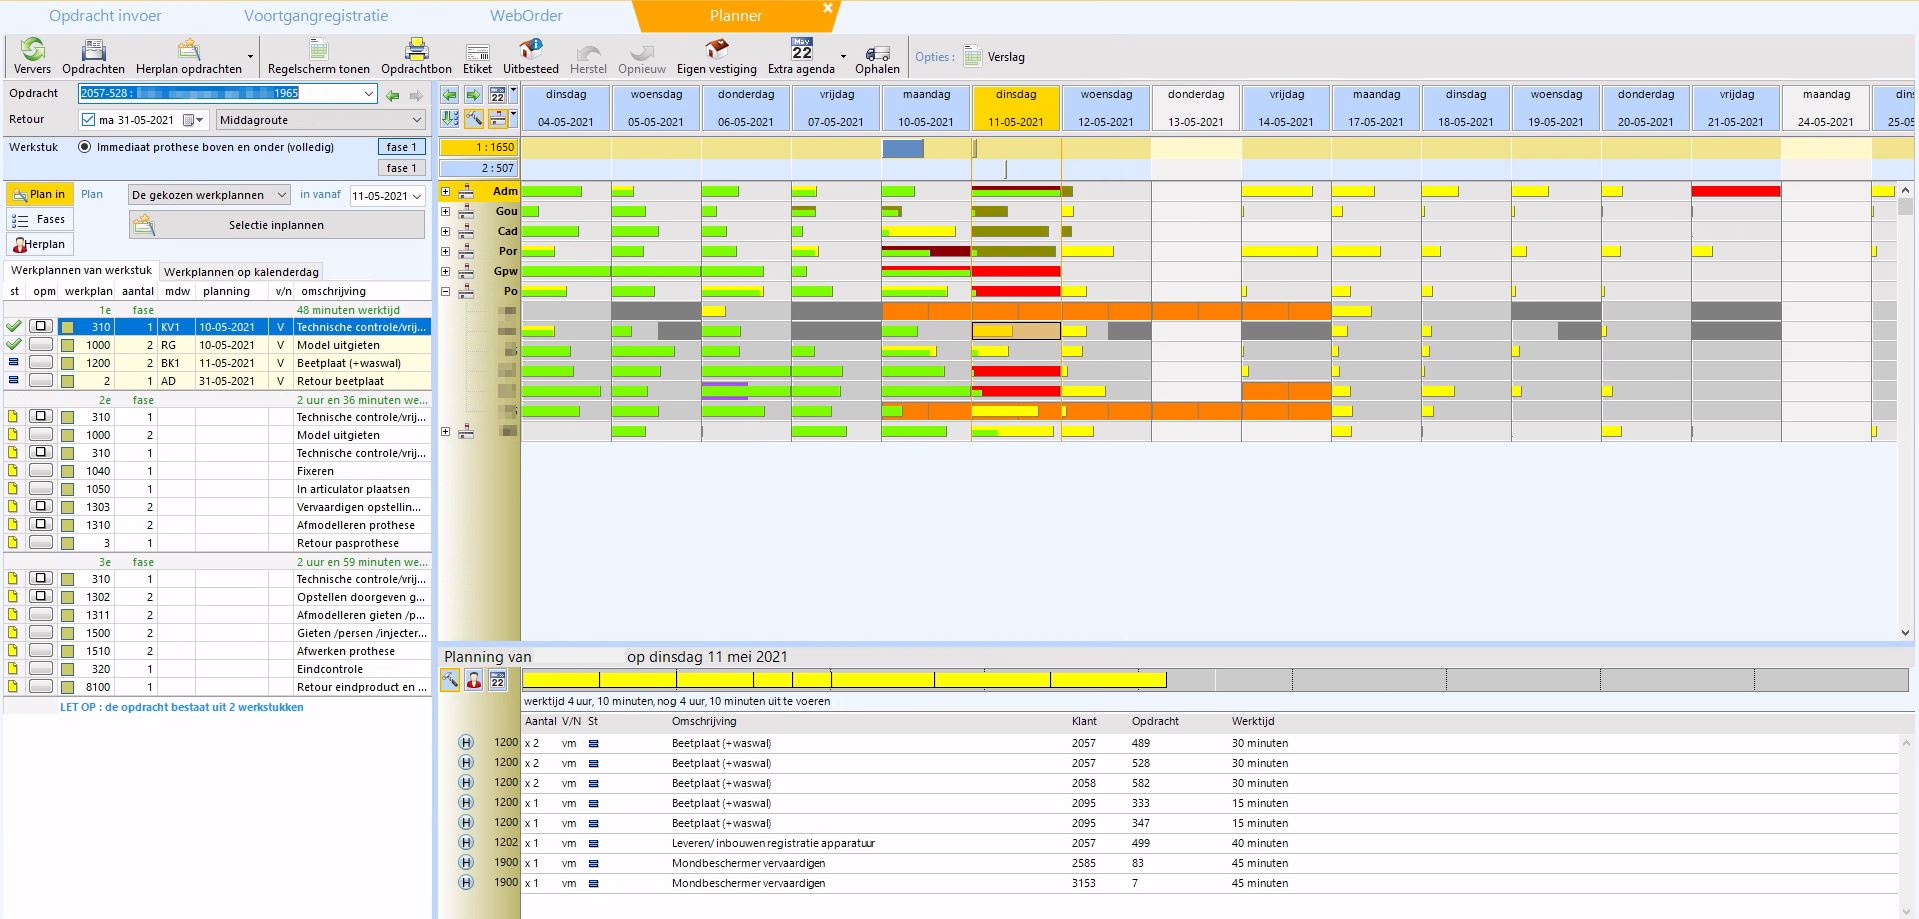Switch to Werkplannen op kalenderdag tab

coord(241,272)
